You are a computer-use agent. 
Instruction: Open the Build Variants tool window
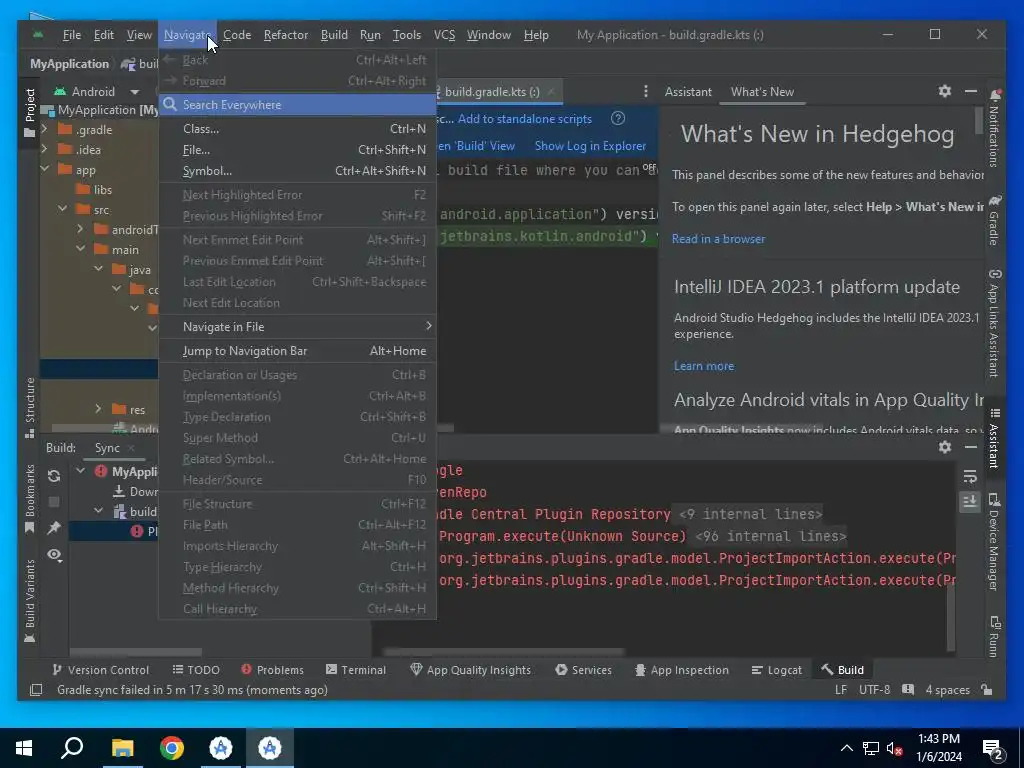pyautogui.click(x=29, y=601)
